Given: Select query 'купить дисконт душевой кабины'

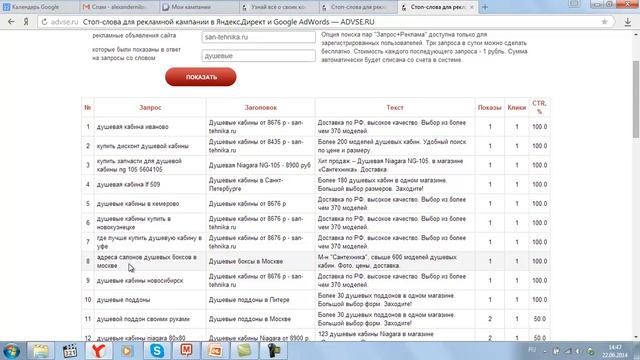Looking at the screenshot, I should pos(143,146).
